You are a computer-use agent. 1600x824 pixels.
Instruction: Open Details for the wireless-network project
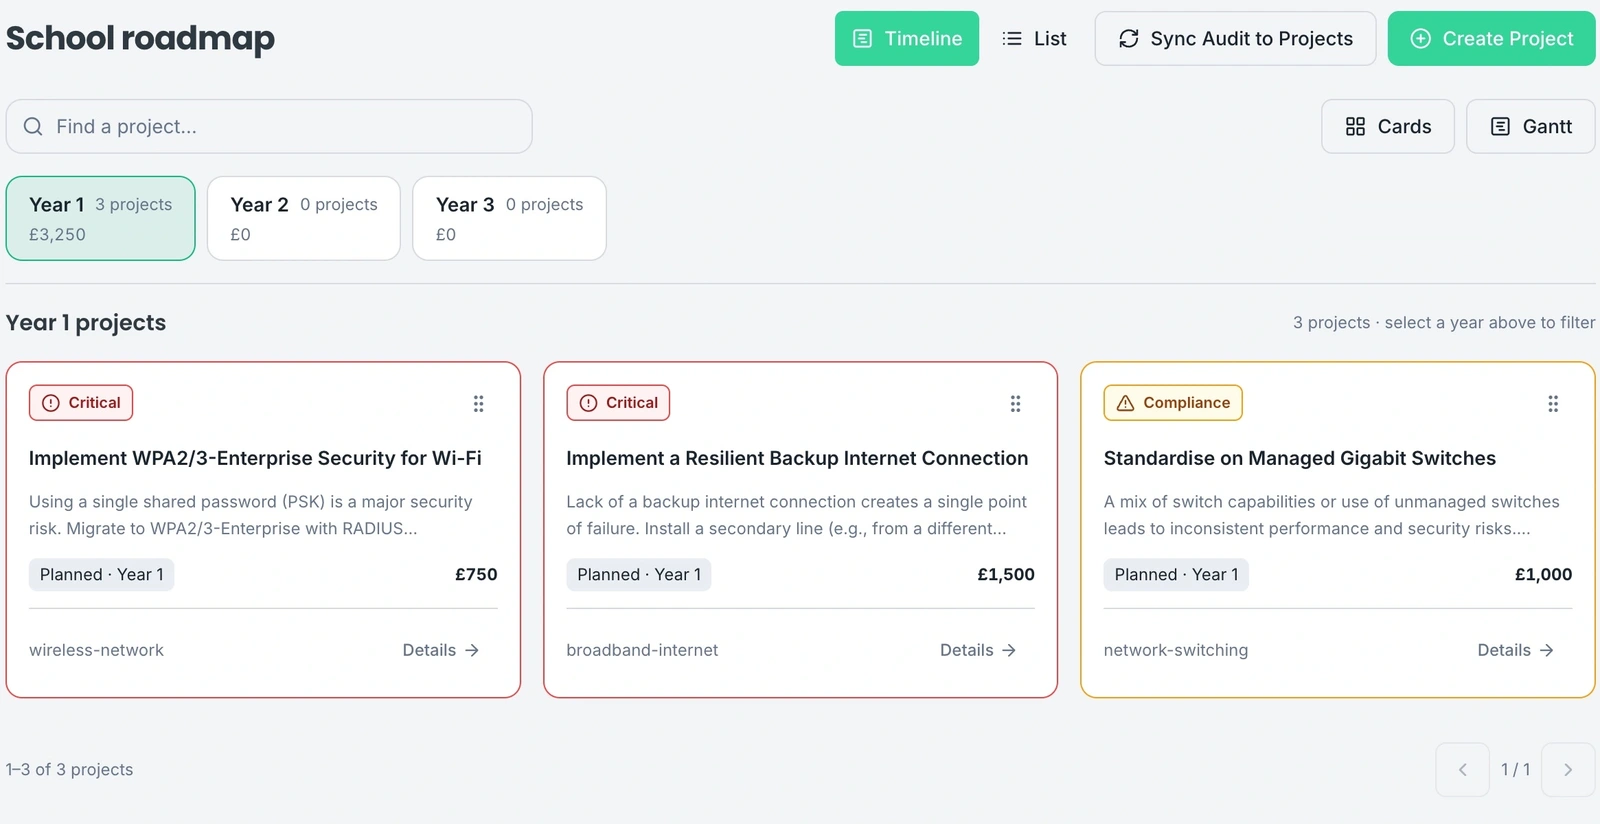click(441, 650)
